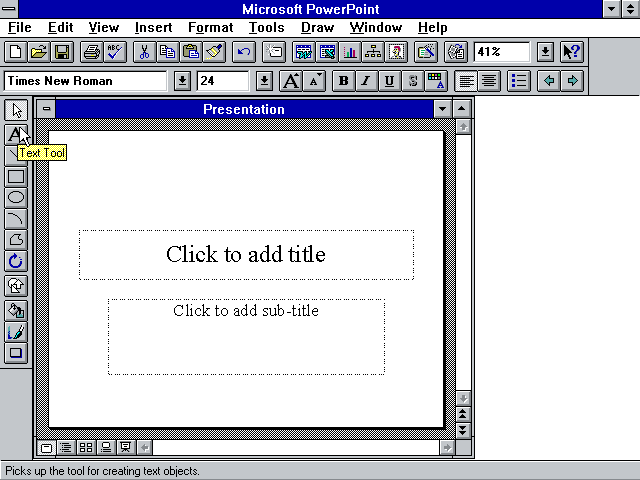Print with the printer icon
The image size is (640, 480).
(91, 52)
